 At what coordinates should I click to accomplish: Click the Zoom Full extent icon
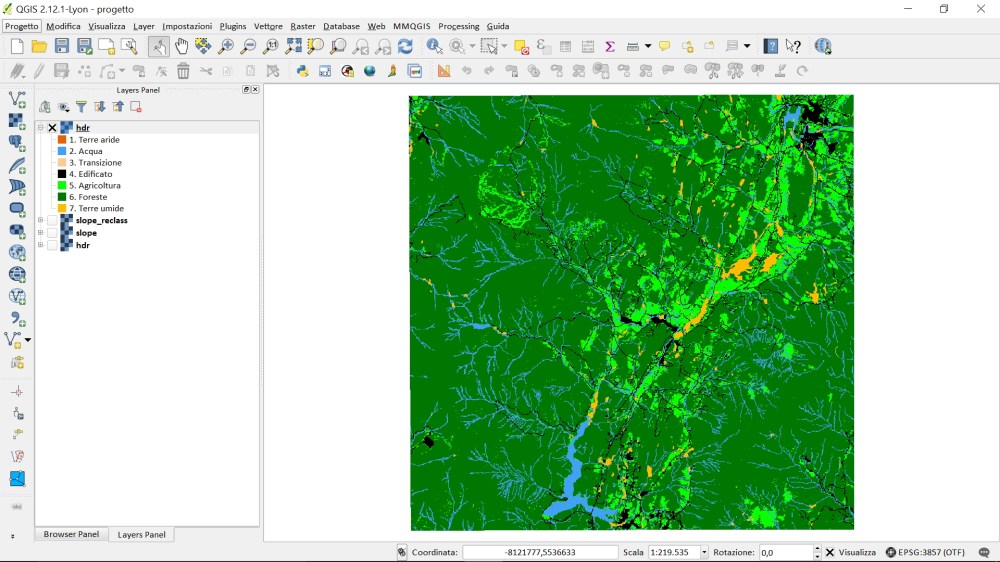pyautogui.click(x=294, y=46)
